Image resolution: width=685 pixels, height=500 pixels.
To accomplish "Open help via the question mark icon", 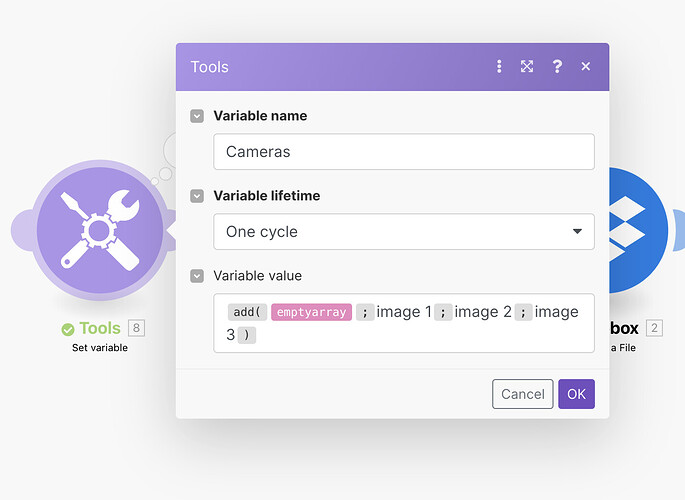I will (x=557, y=67).
